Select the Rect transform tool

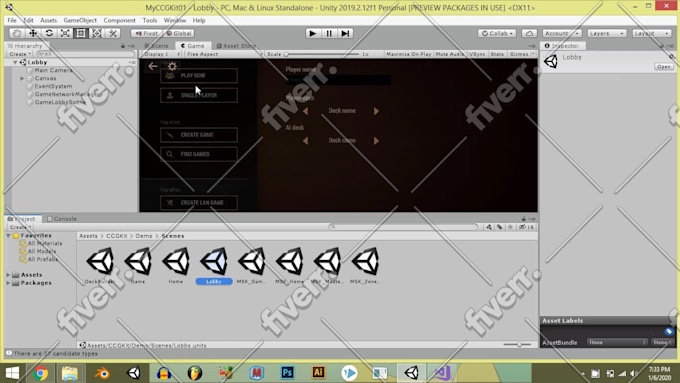pyautogui.click(x=81, y=33)
